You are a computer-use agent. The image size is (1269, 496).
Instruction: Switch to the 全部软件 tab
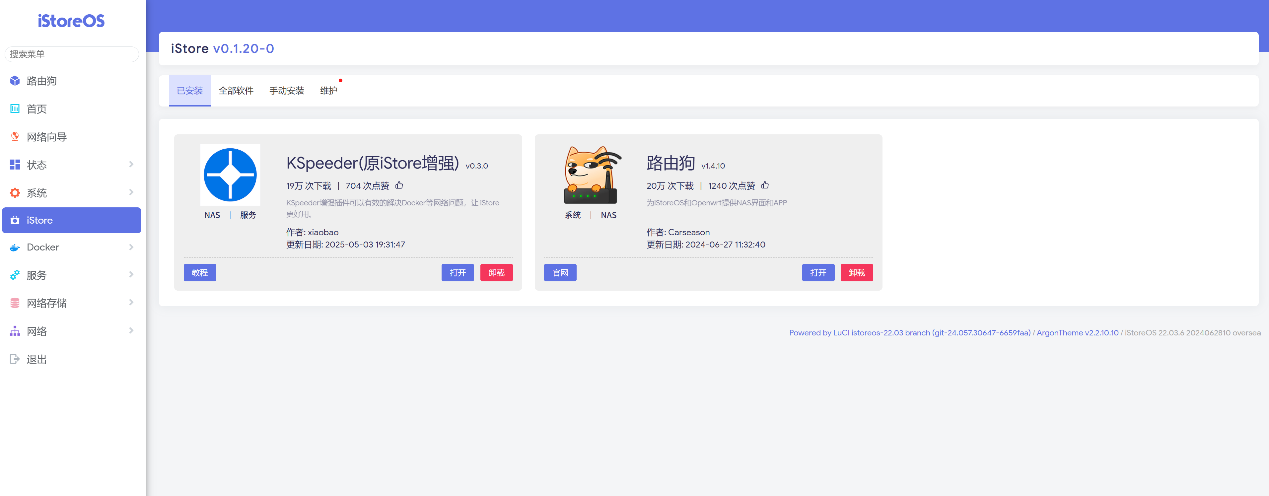pyautogui.click(x=236, y=90)
